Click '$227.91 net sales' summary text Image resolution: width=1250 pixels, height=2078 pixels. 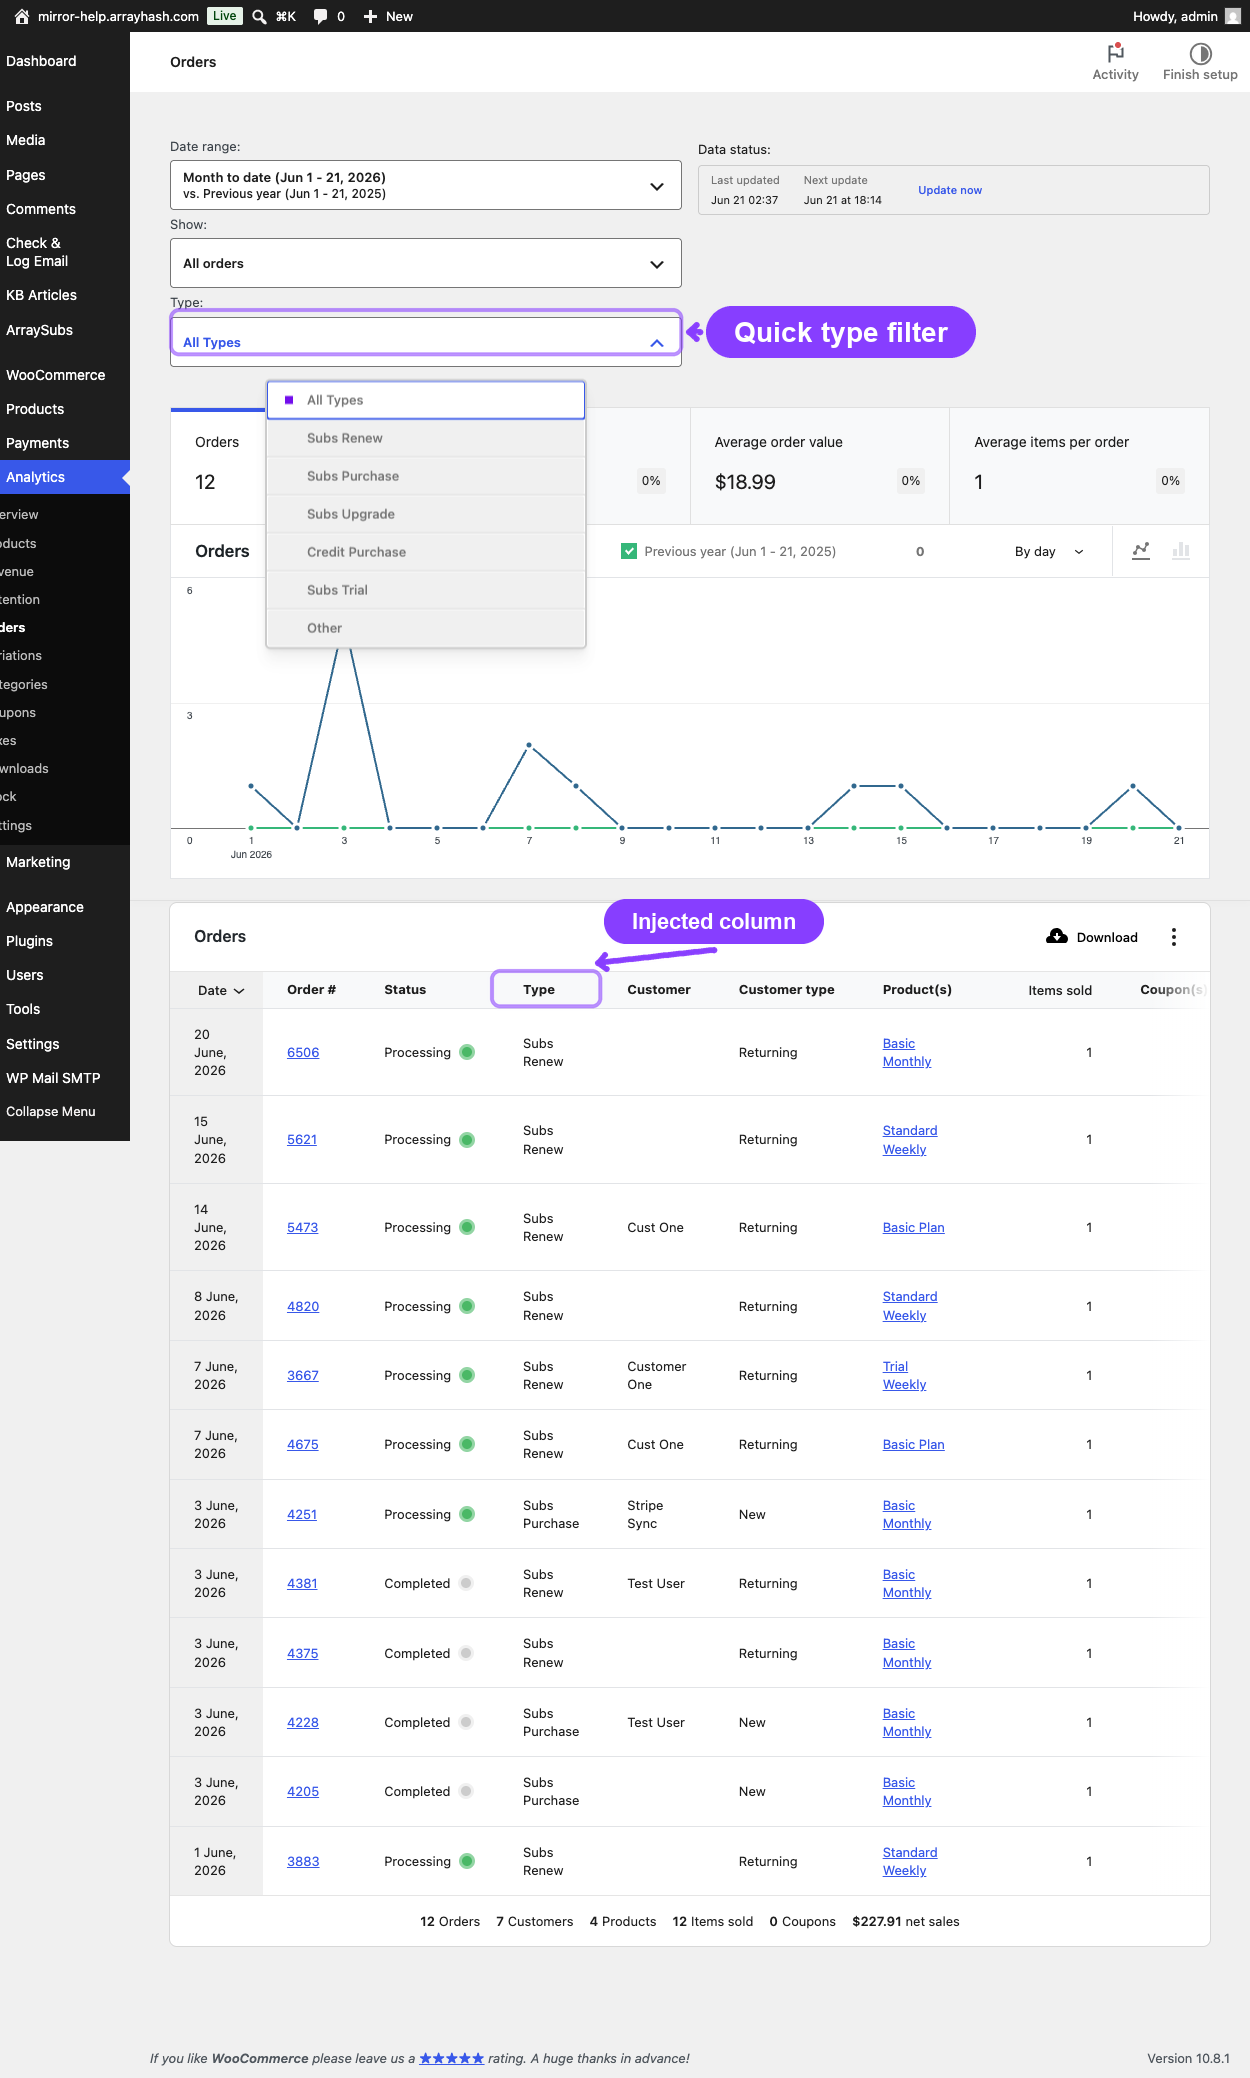click(x=906, y=1921)
